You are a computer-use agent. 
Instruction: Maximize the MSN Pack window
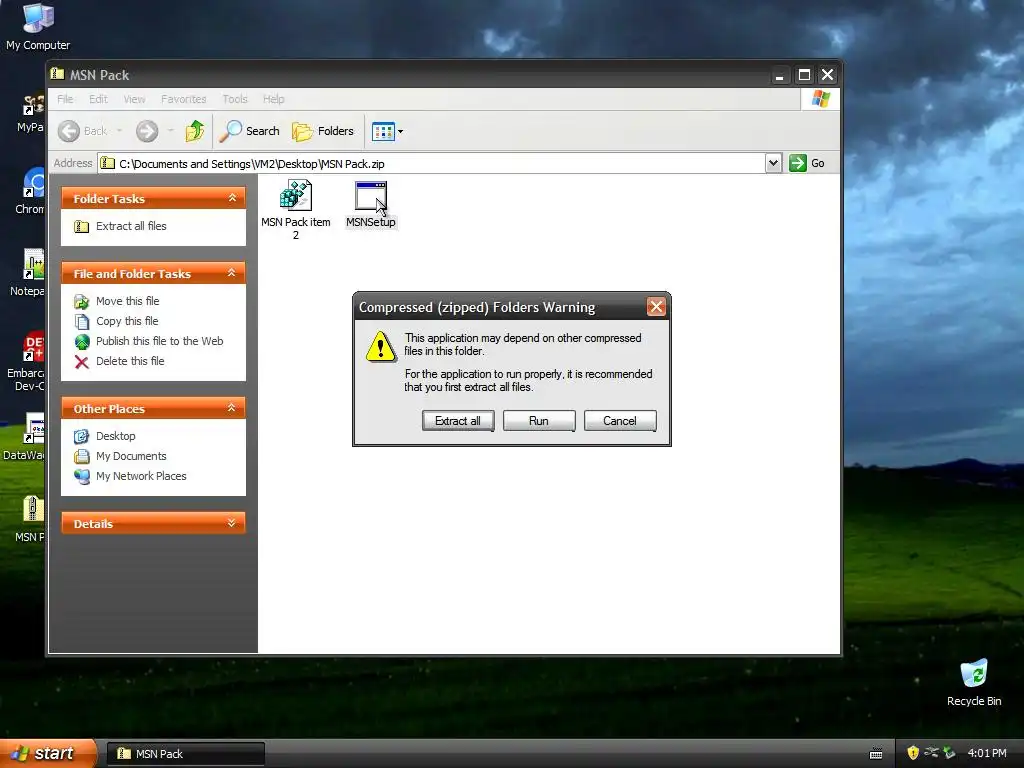(x=804, y=74)
